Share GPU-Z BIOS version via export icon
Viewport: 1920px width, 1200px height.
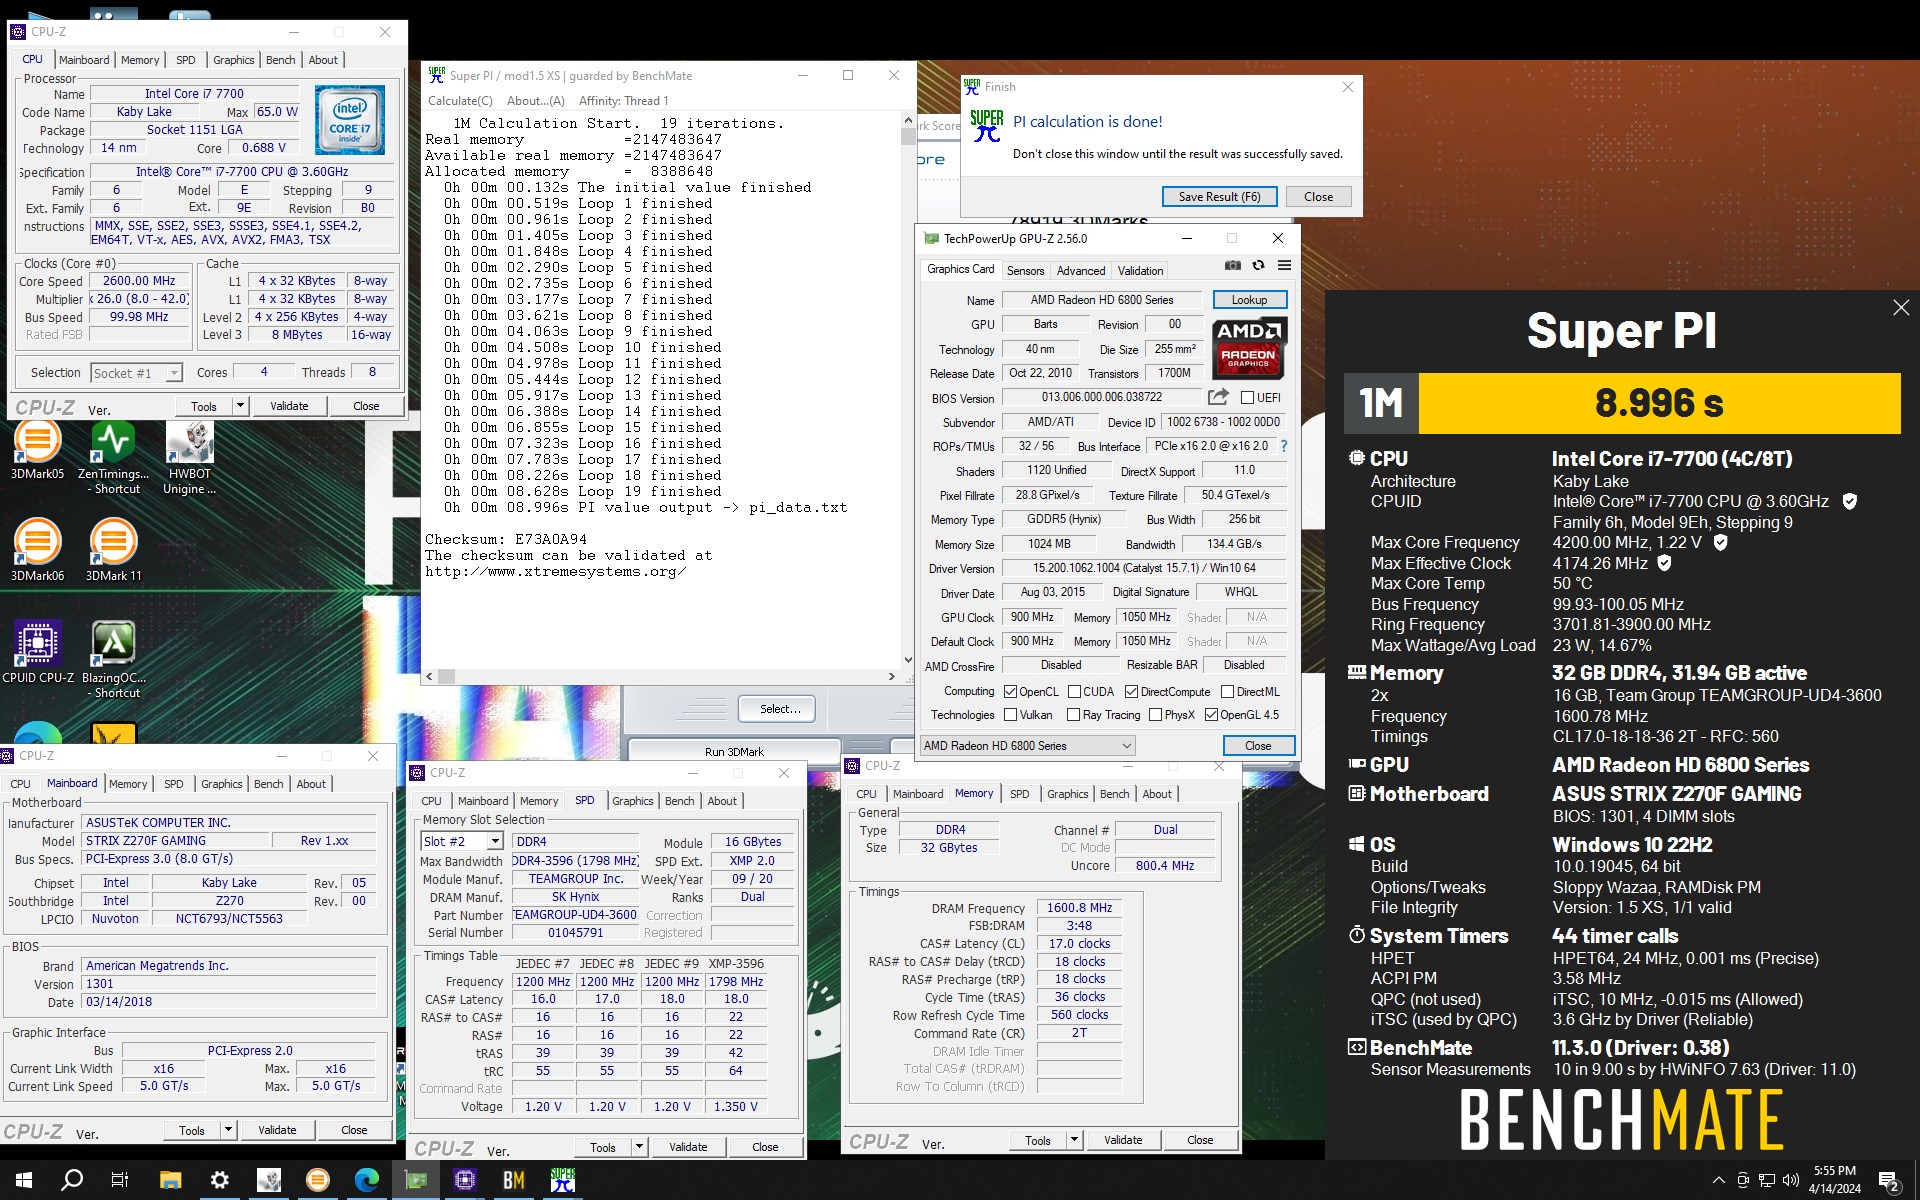1217,397
